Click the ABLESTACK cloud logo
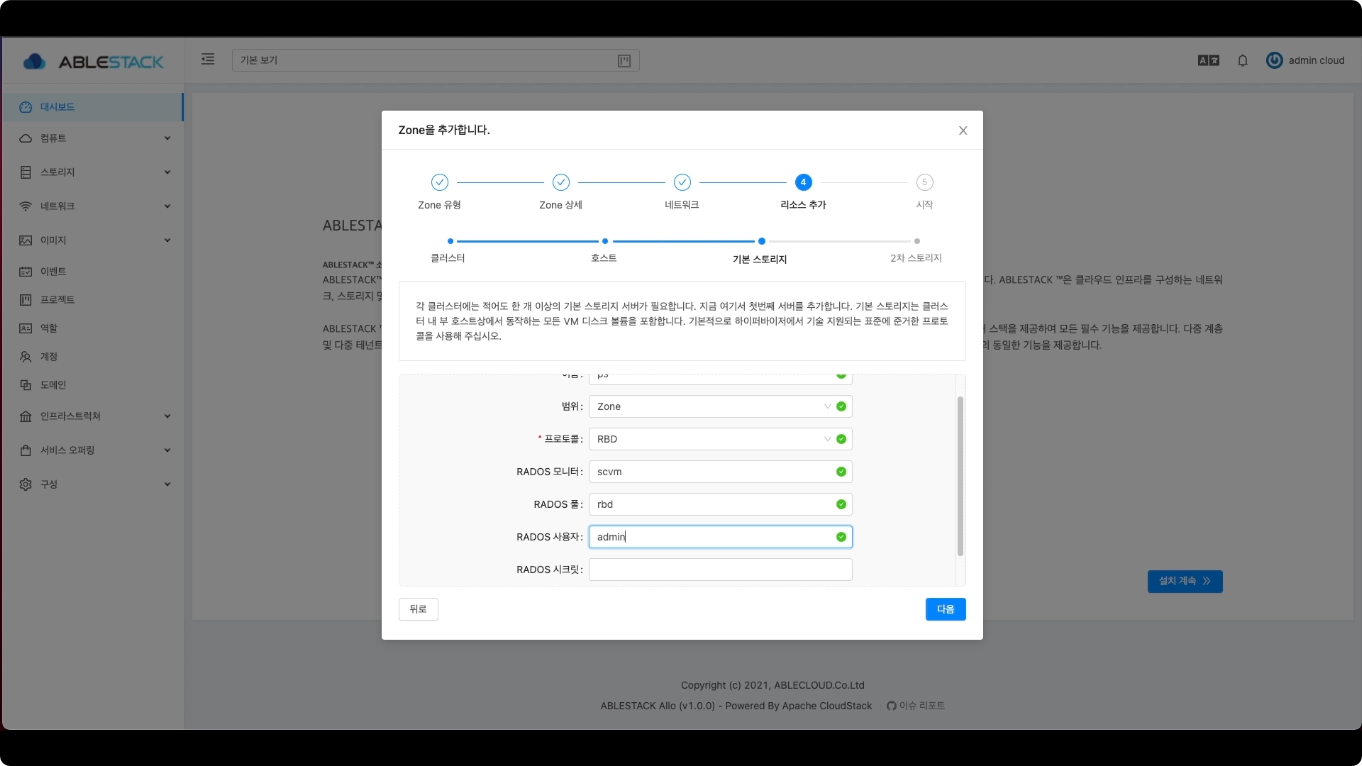 coord(93,61)
